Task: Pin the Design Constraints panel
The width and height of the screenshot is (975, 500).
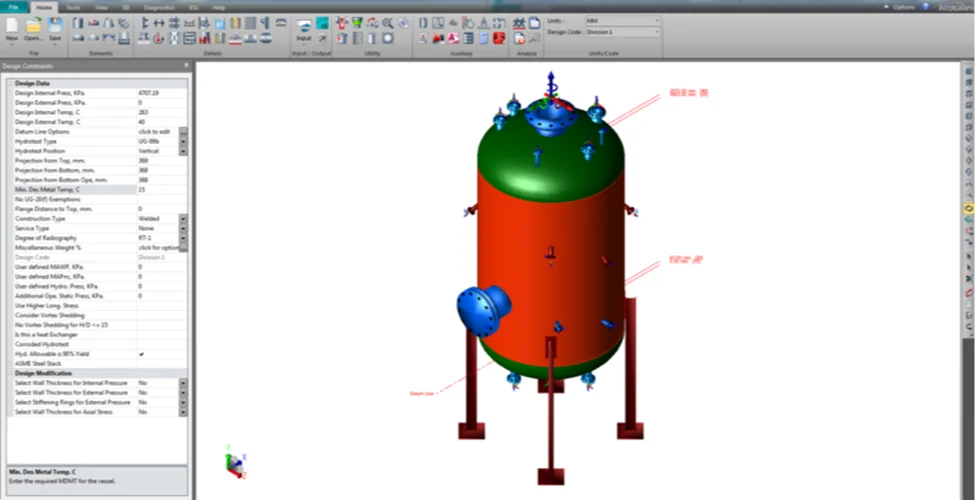Action: [x=186, y=66]
